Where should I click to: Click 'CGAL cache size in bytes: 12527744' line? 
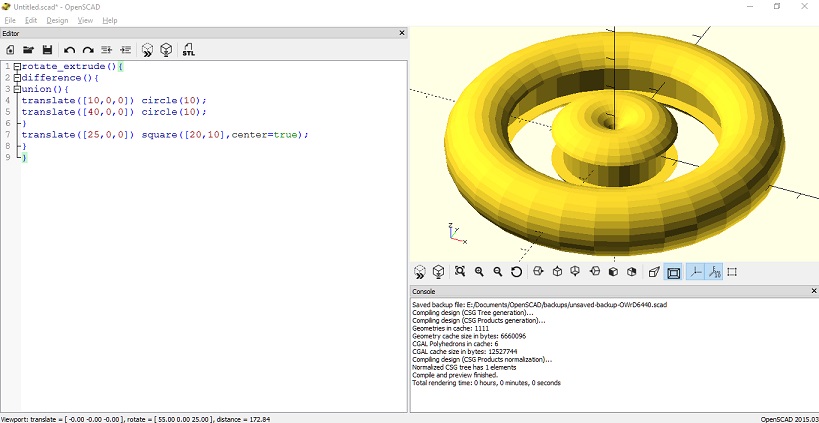tap(464, 351)
